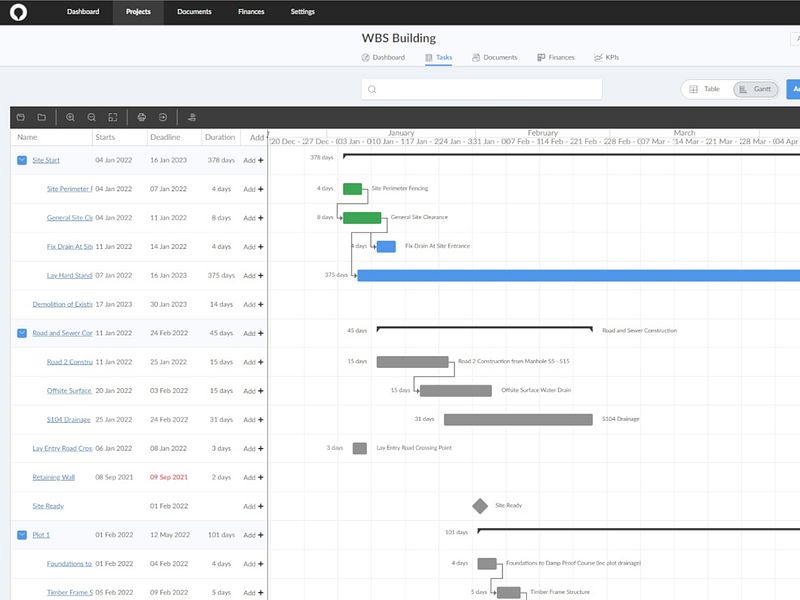Print the Gantt chart
The image size is (800, 600).
point(142,117)
